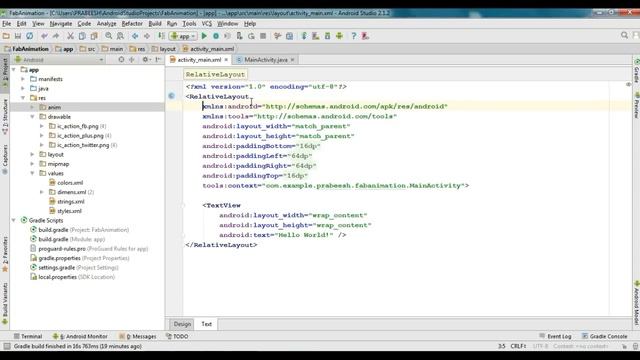Click the Undo toolbar arrow
Screen dimensions: 640x360
point(44,36)
